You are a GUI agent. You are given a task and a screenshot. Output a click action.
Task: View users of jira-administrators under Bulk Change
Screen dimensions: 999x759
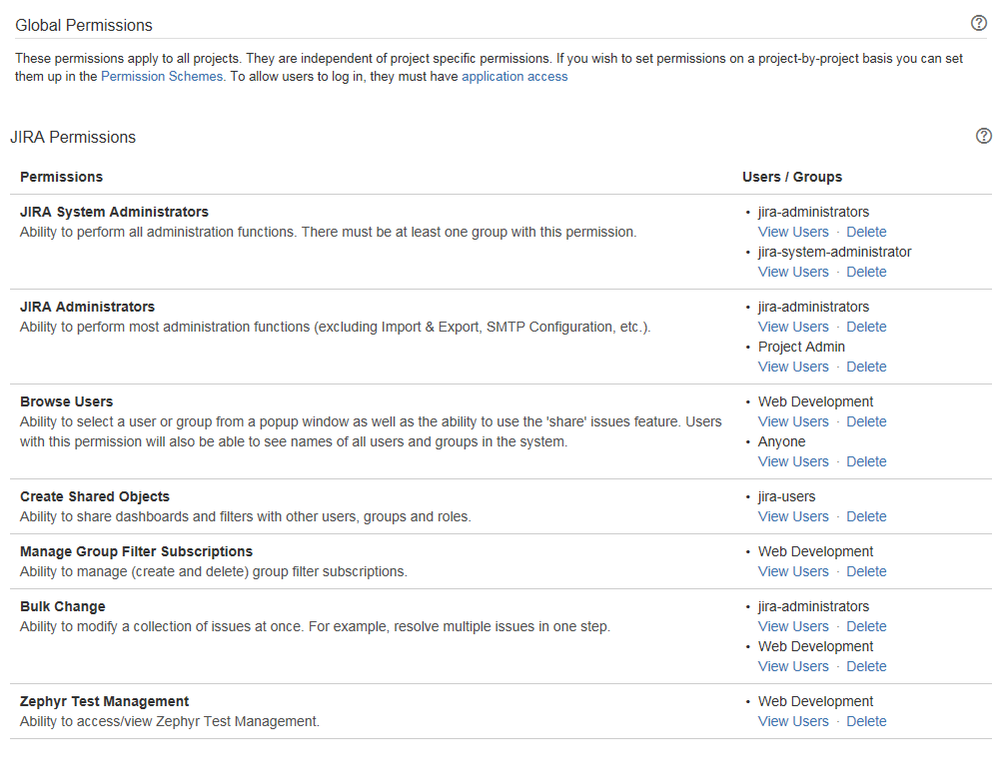pyautogui.click(x=793, y=626)
